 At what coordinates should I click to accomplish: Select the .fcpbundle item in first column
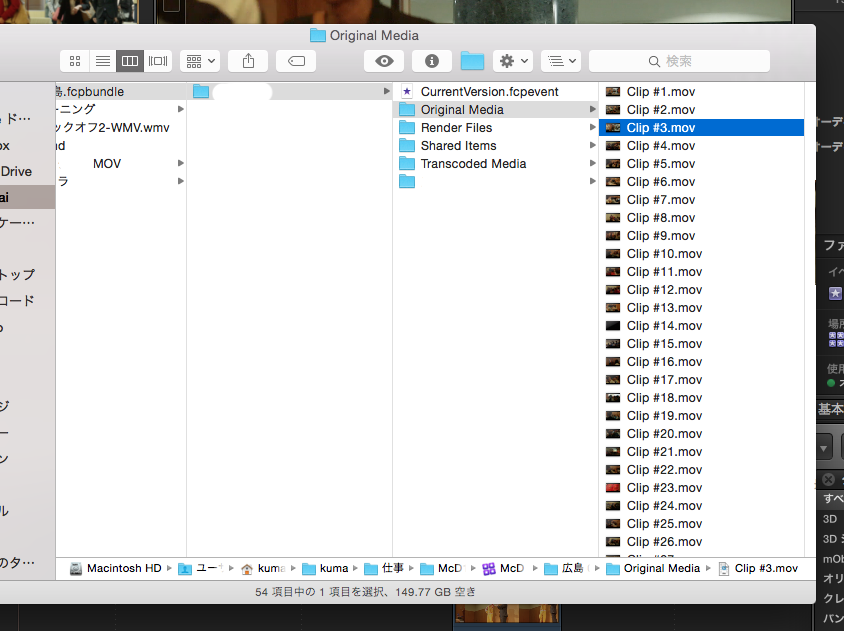click(x=121, y=92)
